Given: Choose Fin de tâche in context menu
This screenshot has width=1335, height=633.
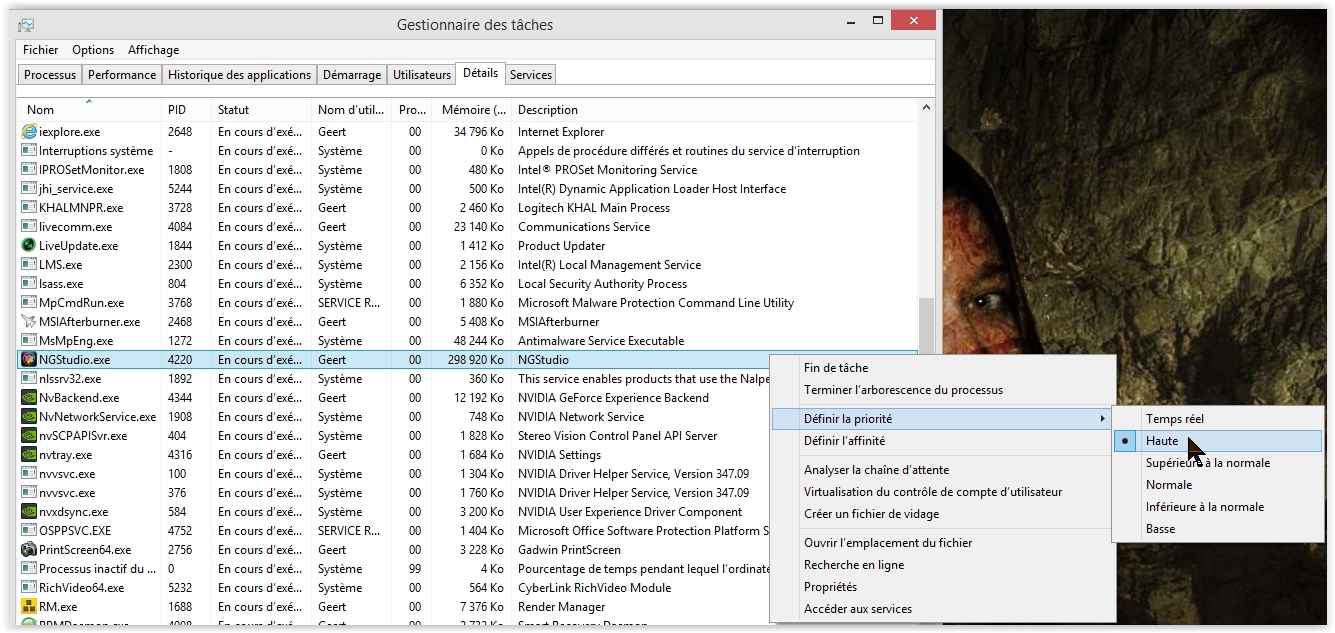Looking at the screenshot, I should (942, 368).
